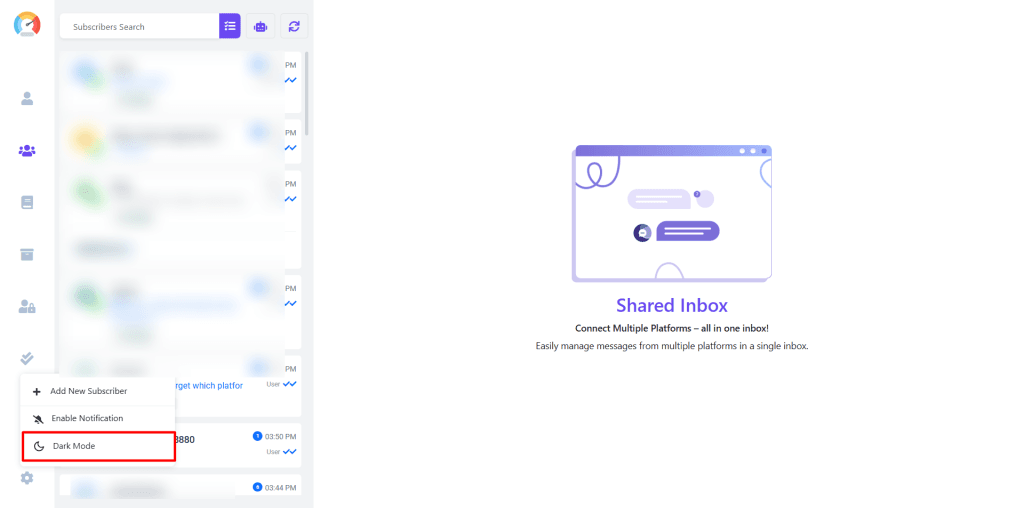Open the settings gear icon
The image size is (1024, 508).
pyautogui.click(x=27, y=478)
